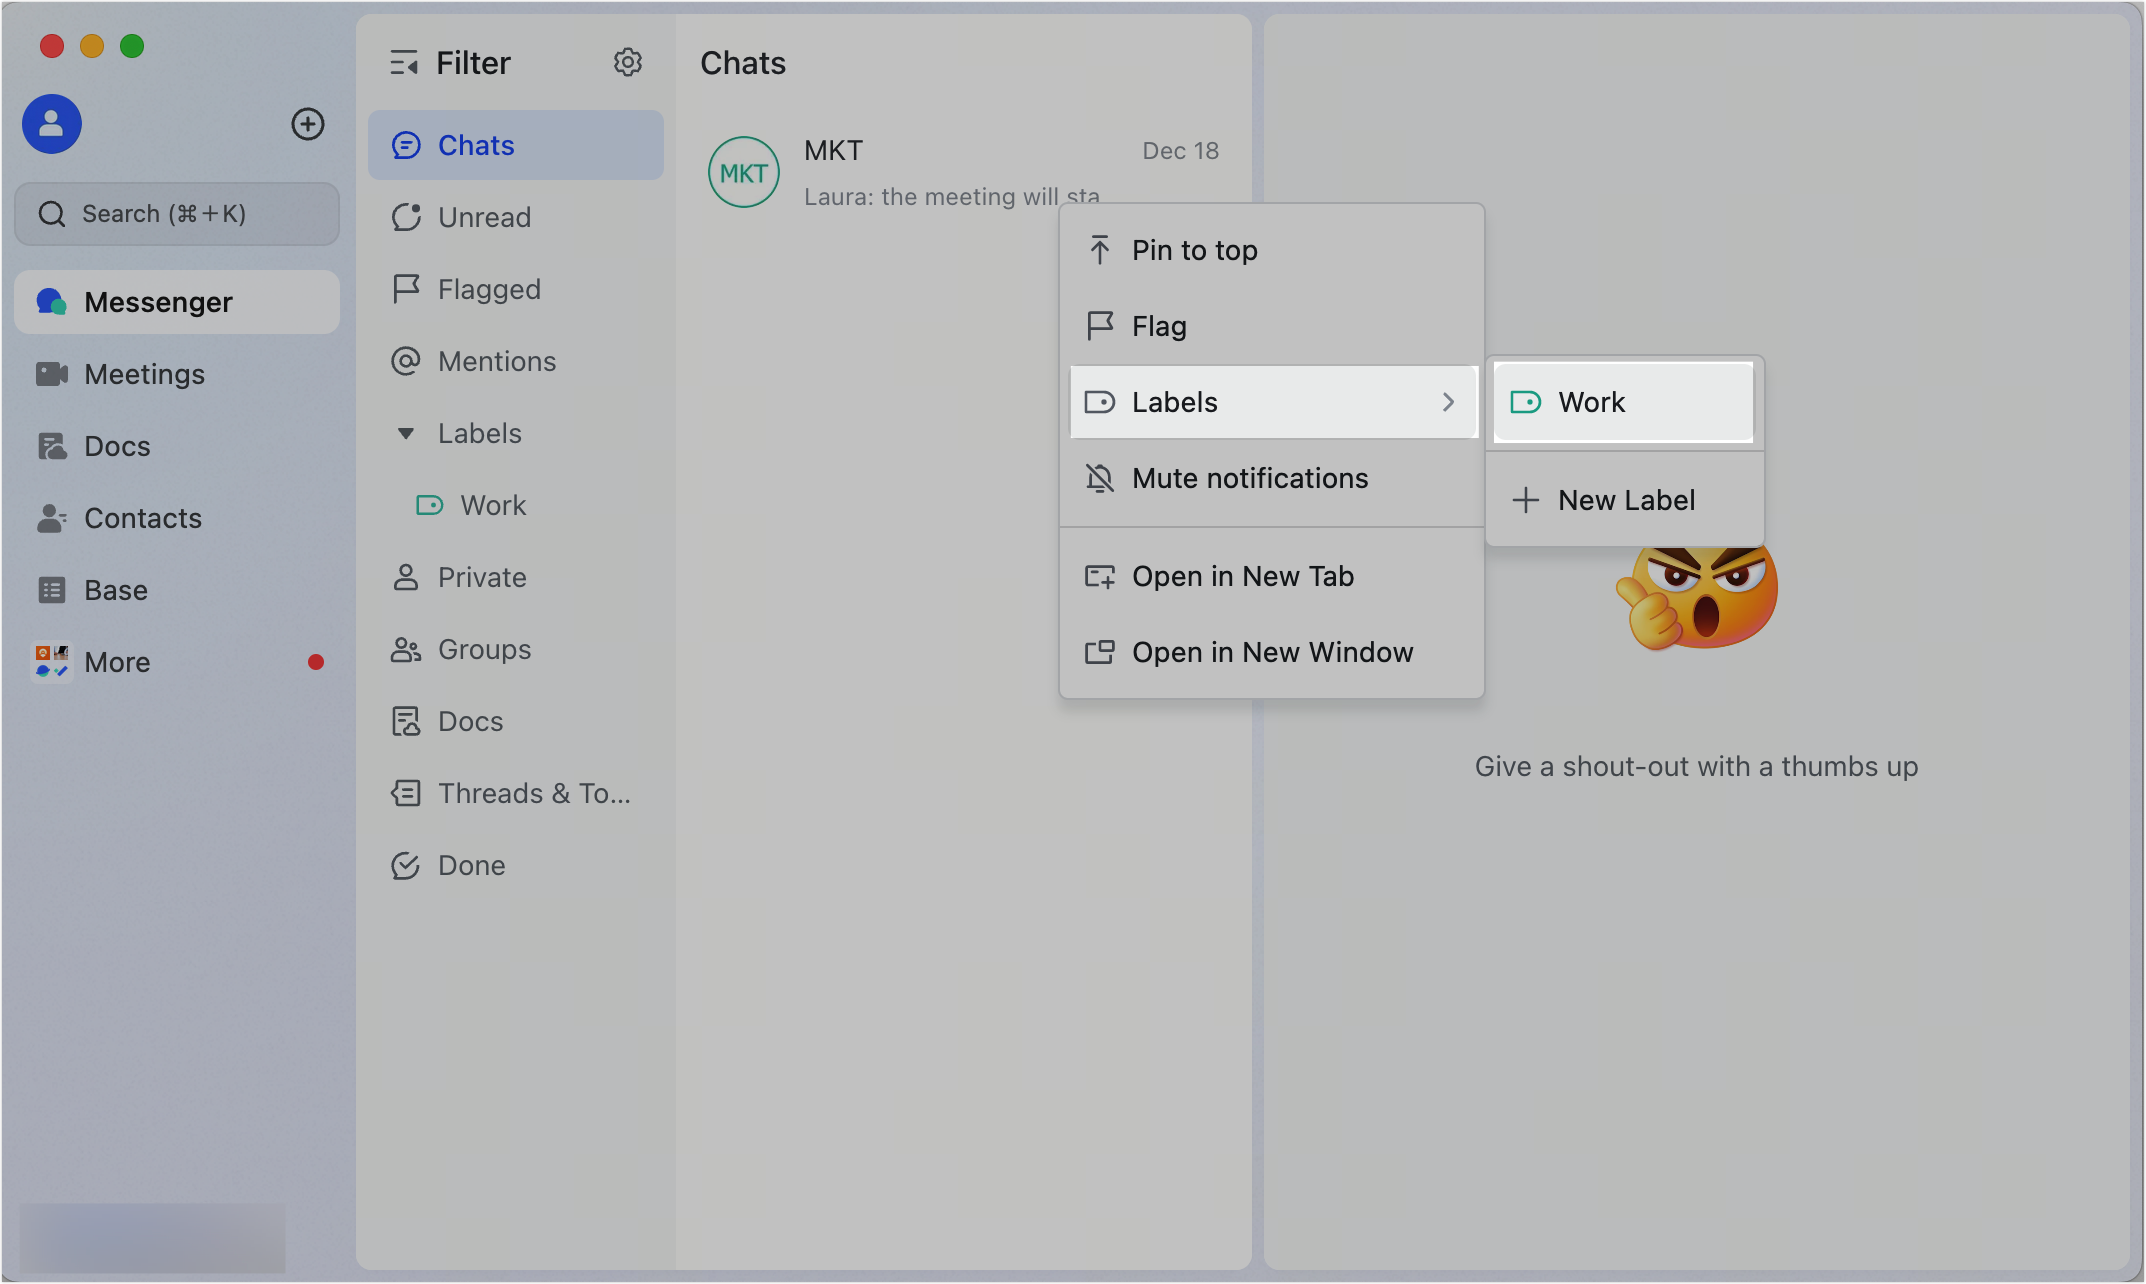Go to Base in the sidebar
The image size is (2146, 1284).
115,590
